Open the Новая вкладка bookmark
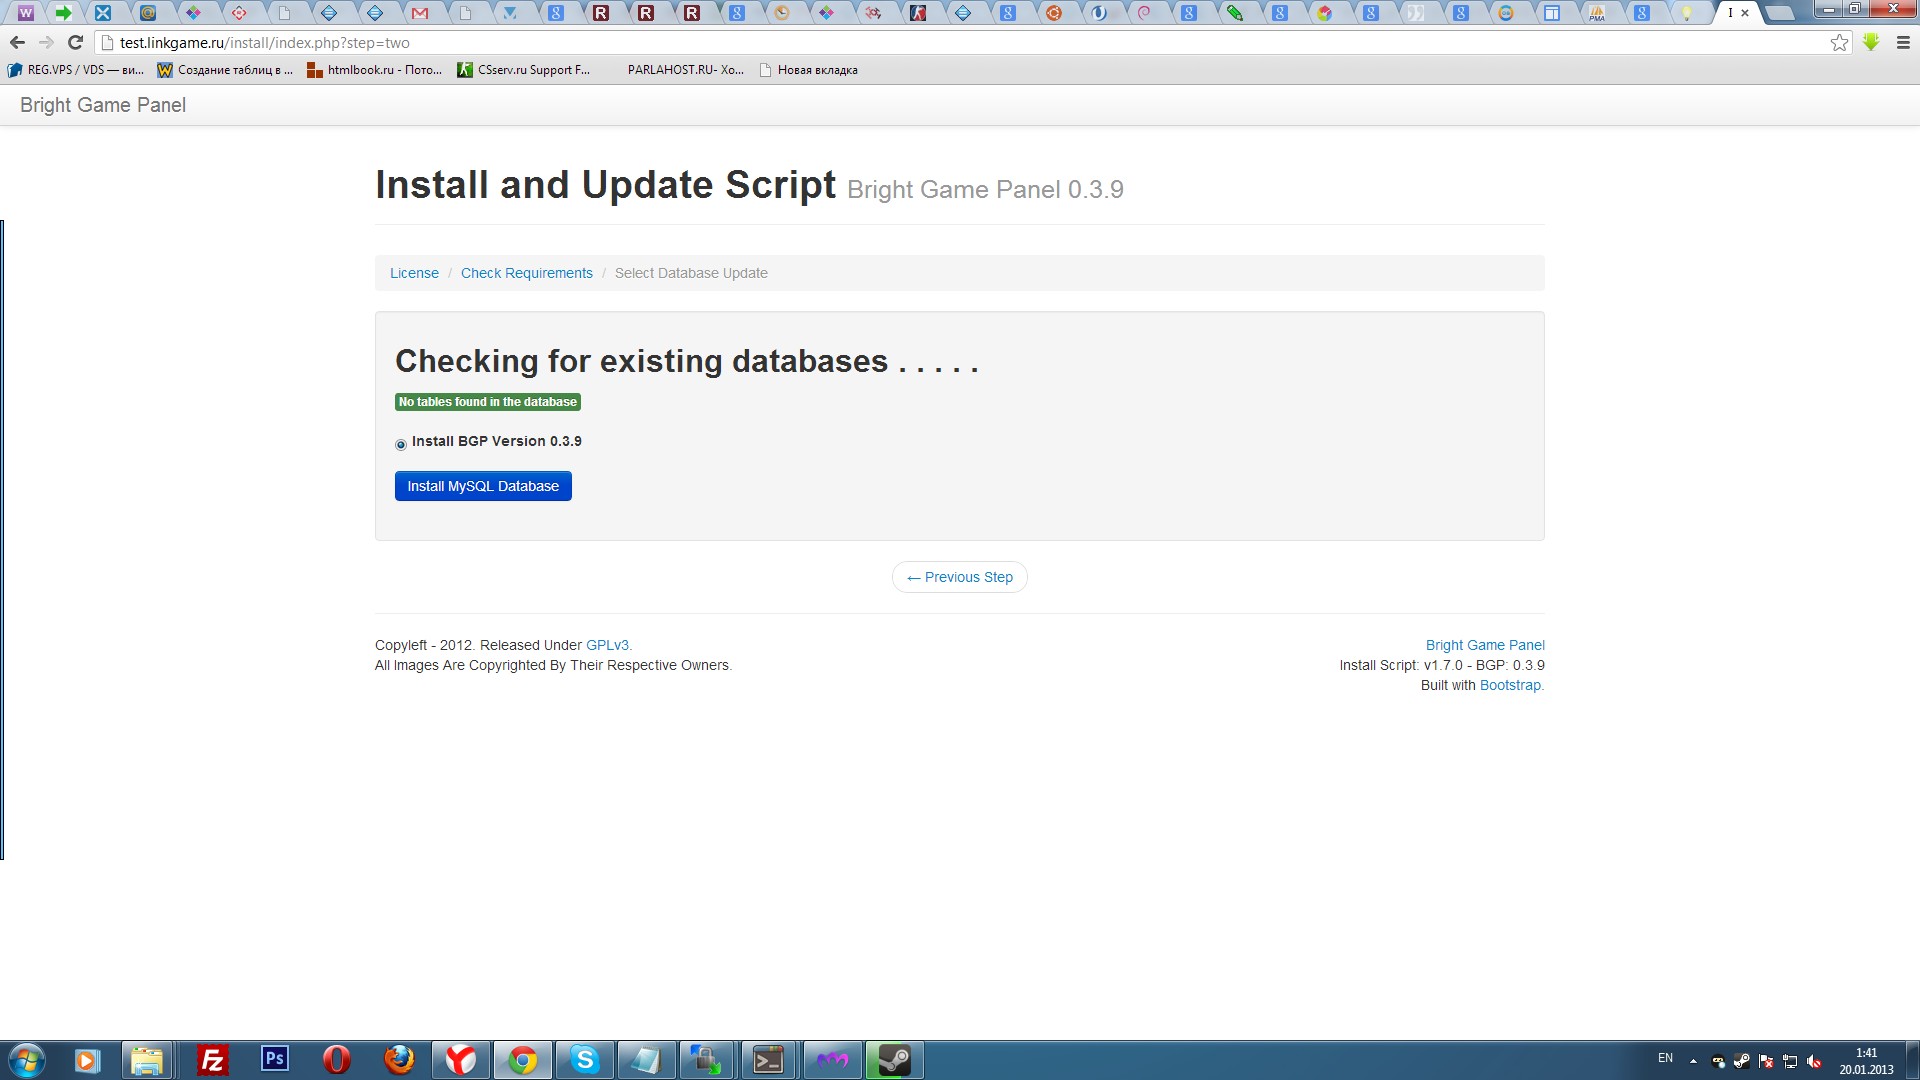The height and width of the screenshot is (1080, 1920). click(x=808, y=70)
